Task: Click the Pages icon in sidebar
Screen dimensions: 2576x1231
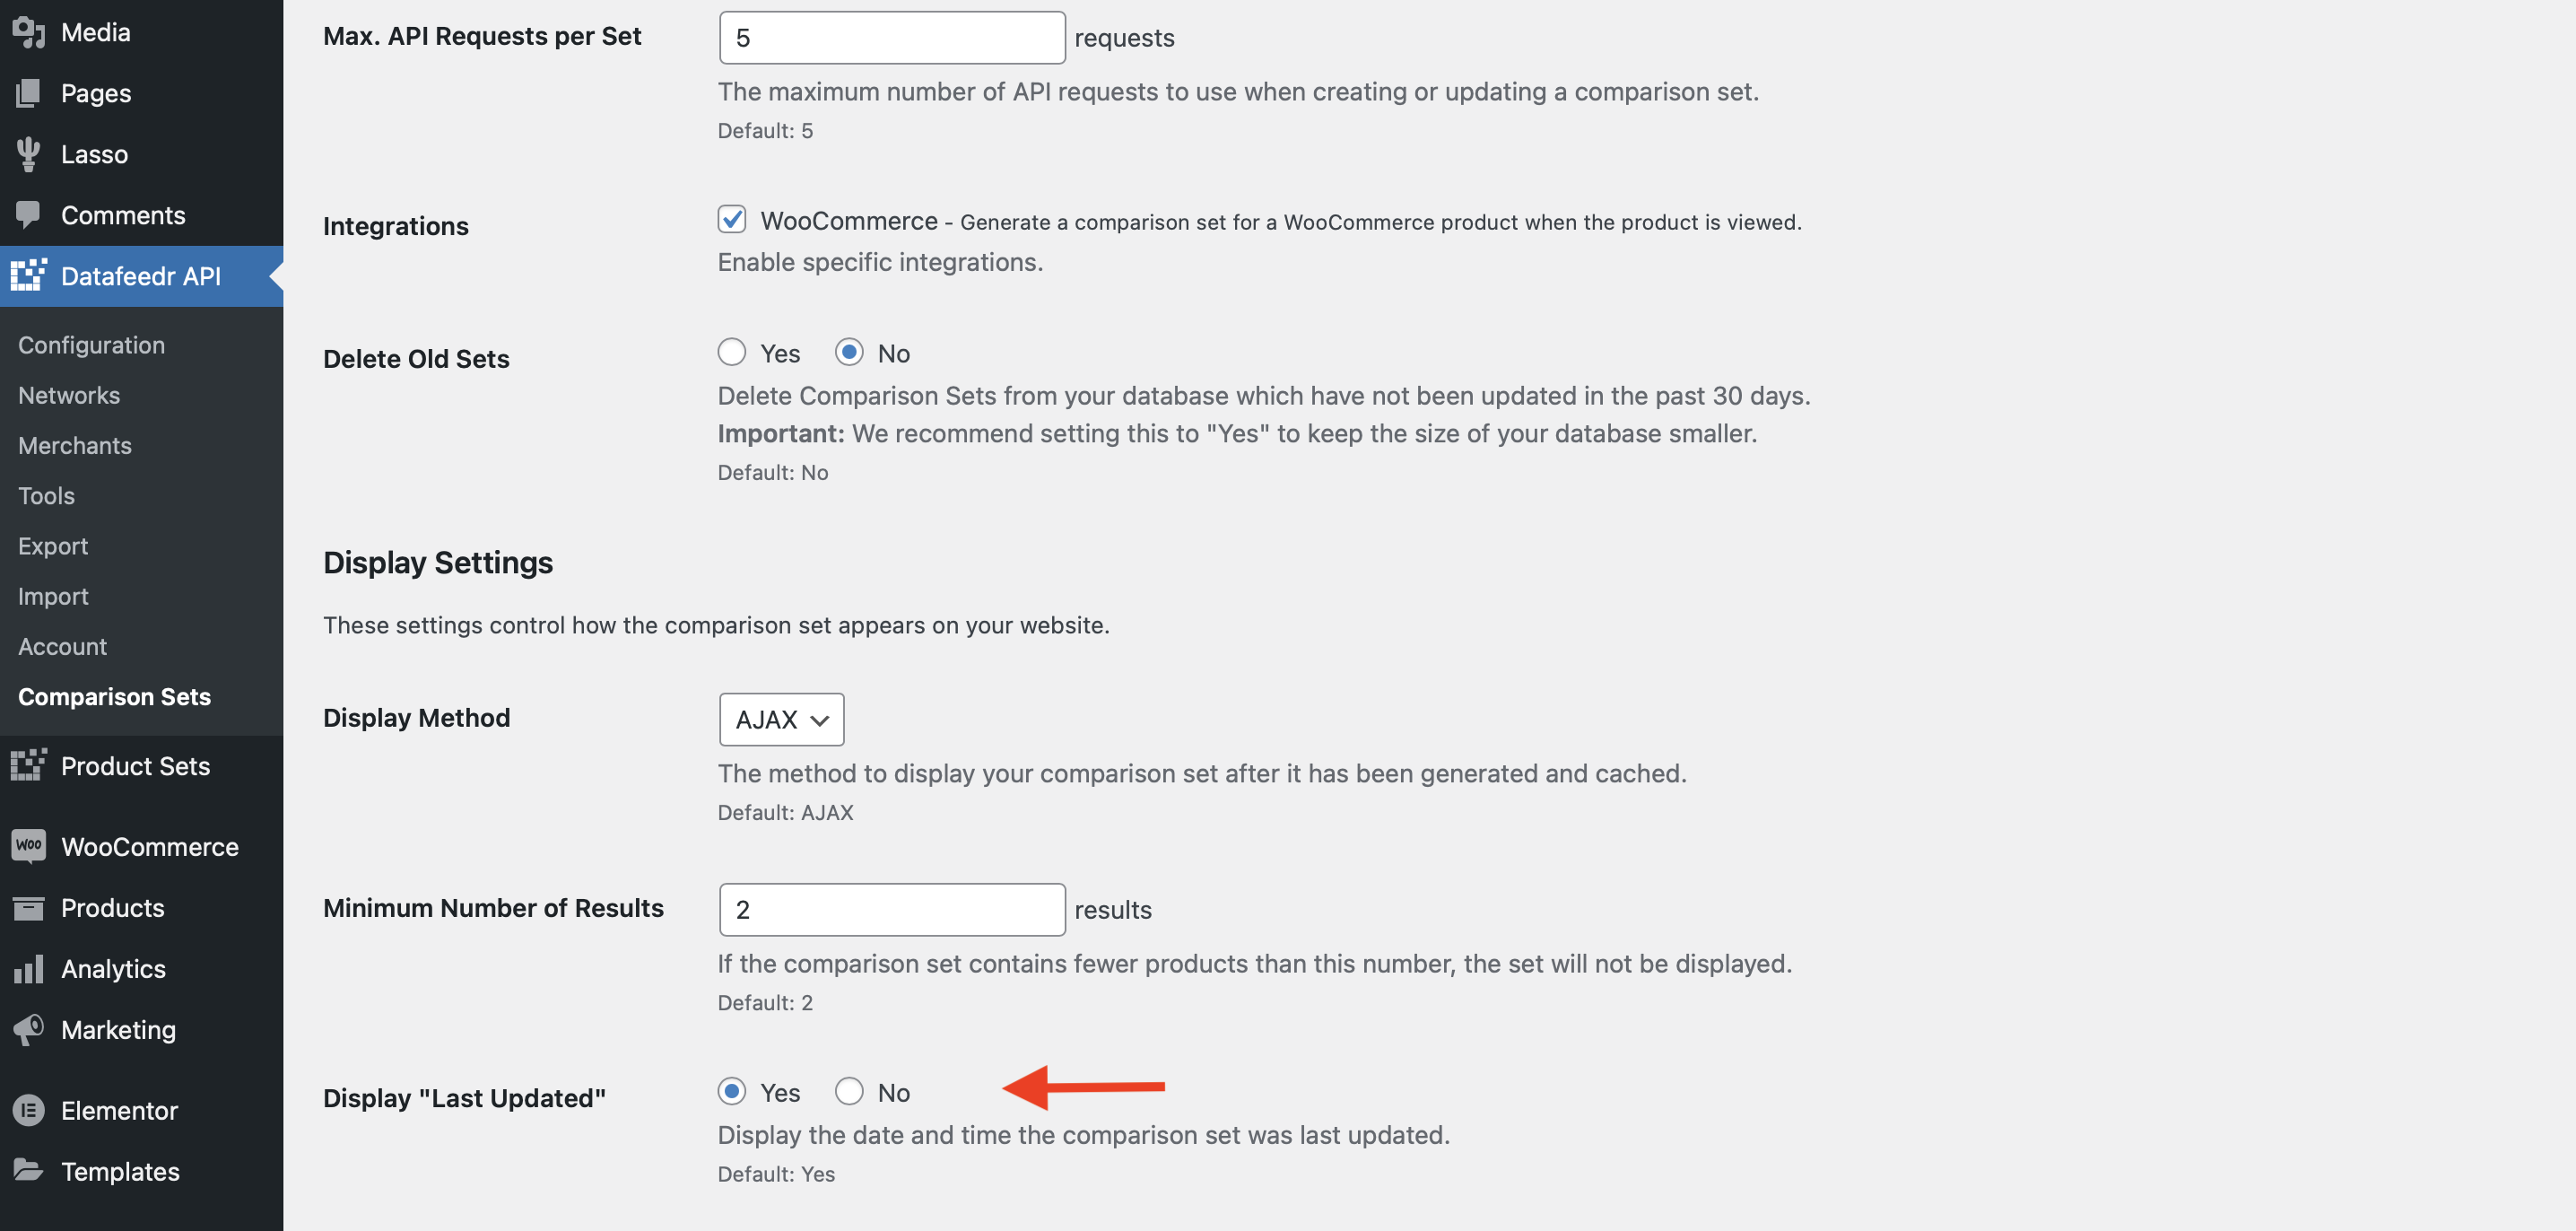Action: (29, 93)
